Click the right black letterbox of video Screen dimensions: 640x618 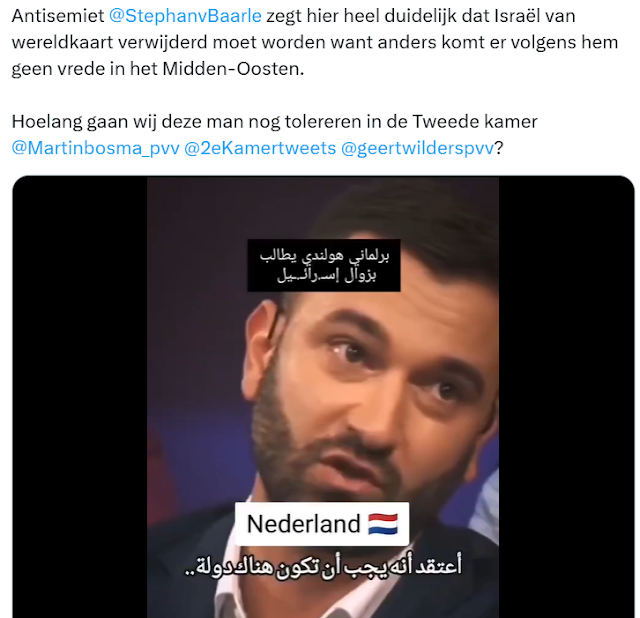click(566, 397)
